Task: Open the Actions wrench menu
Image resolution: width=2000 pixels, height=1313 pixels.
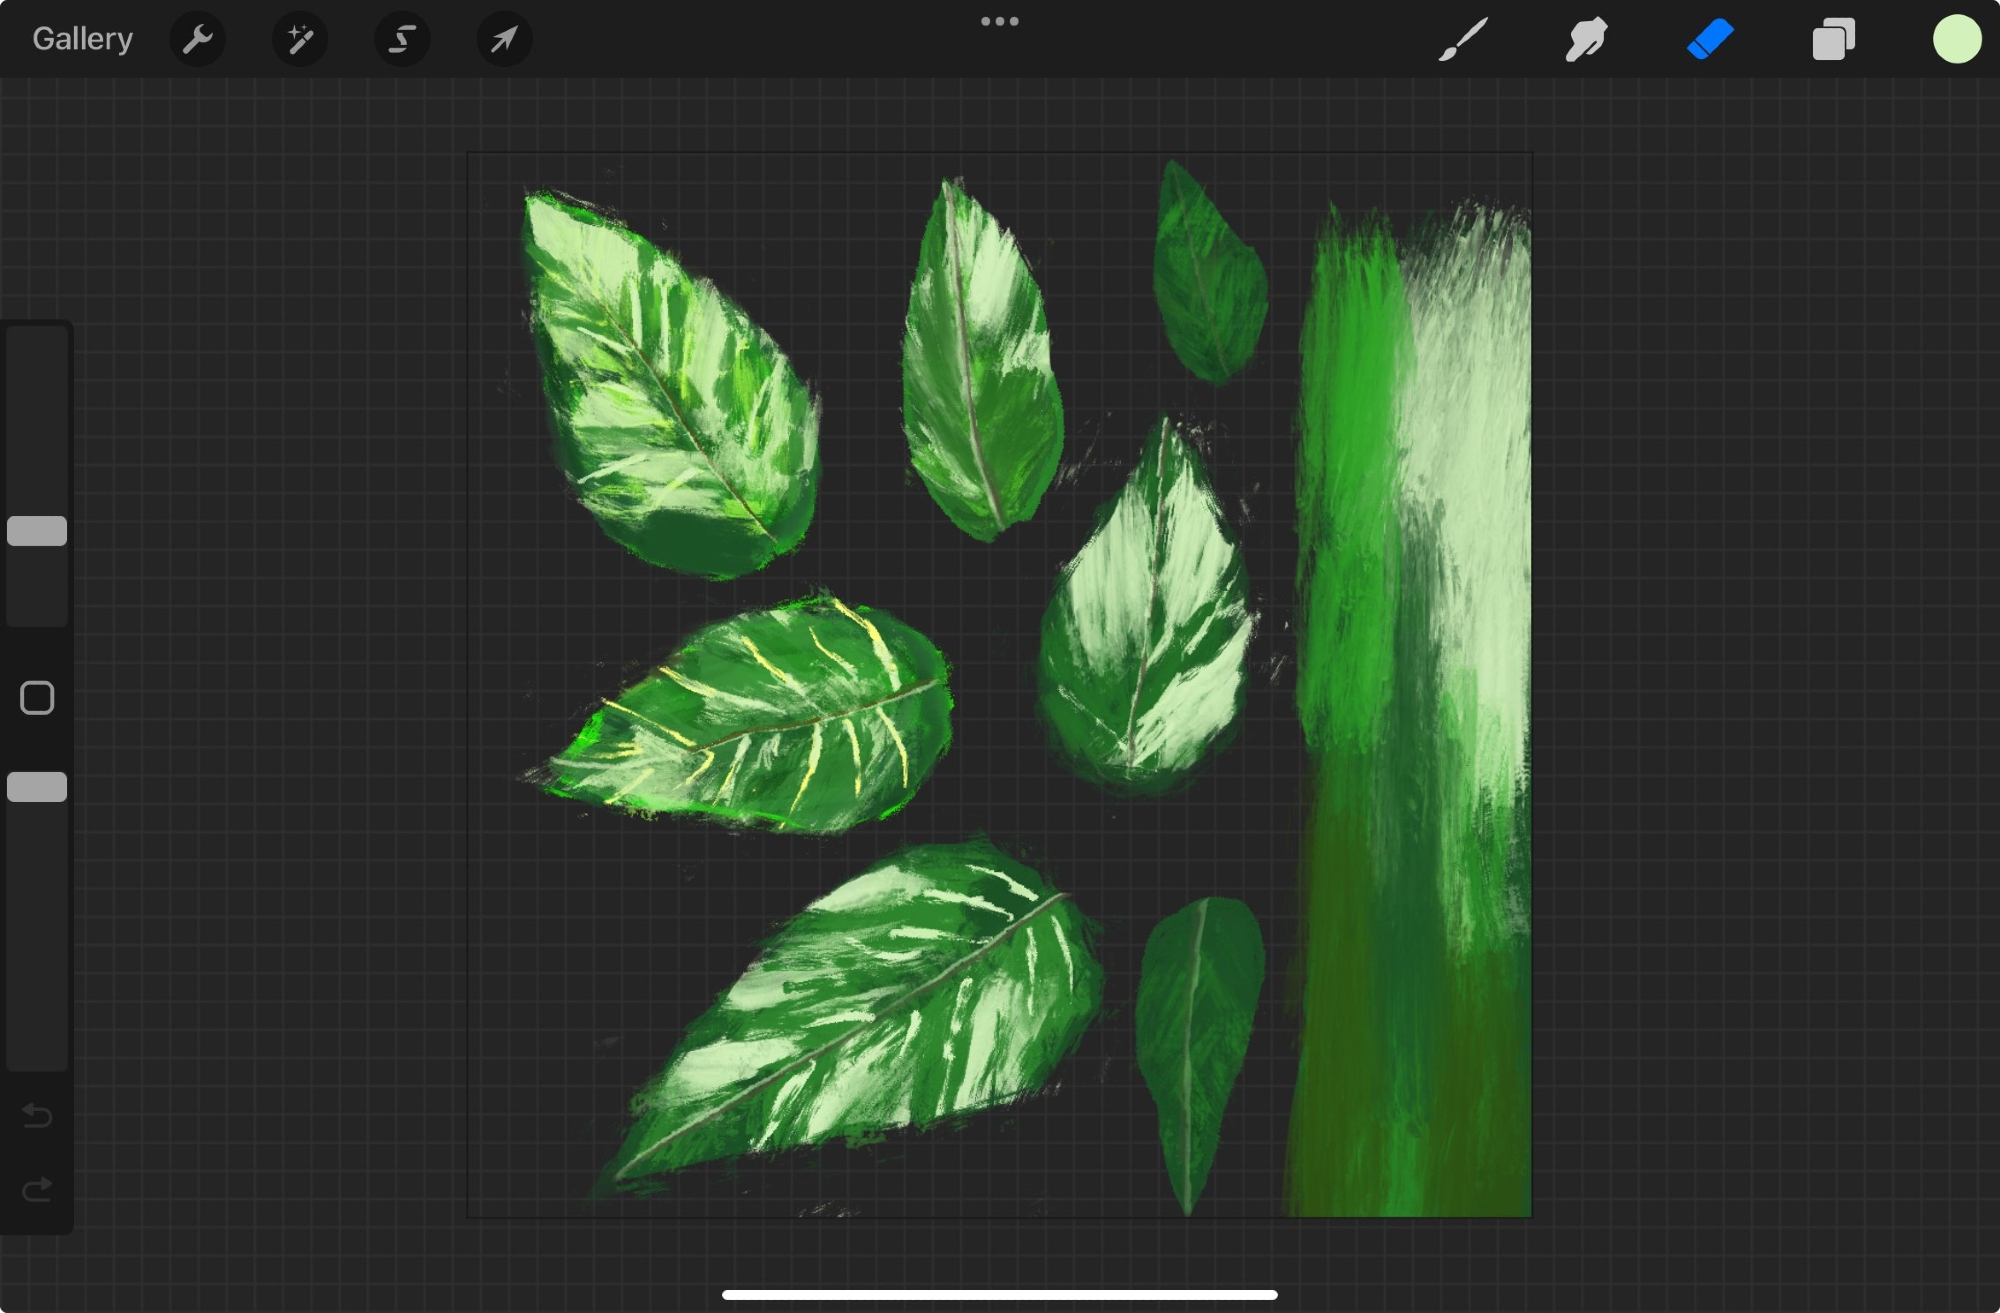Action: tap(197, 39)
